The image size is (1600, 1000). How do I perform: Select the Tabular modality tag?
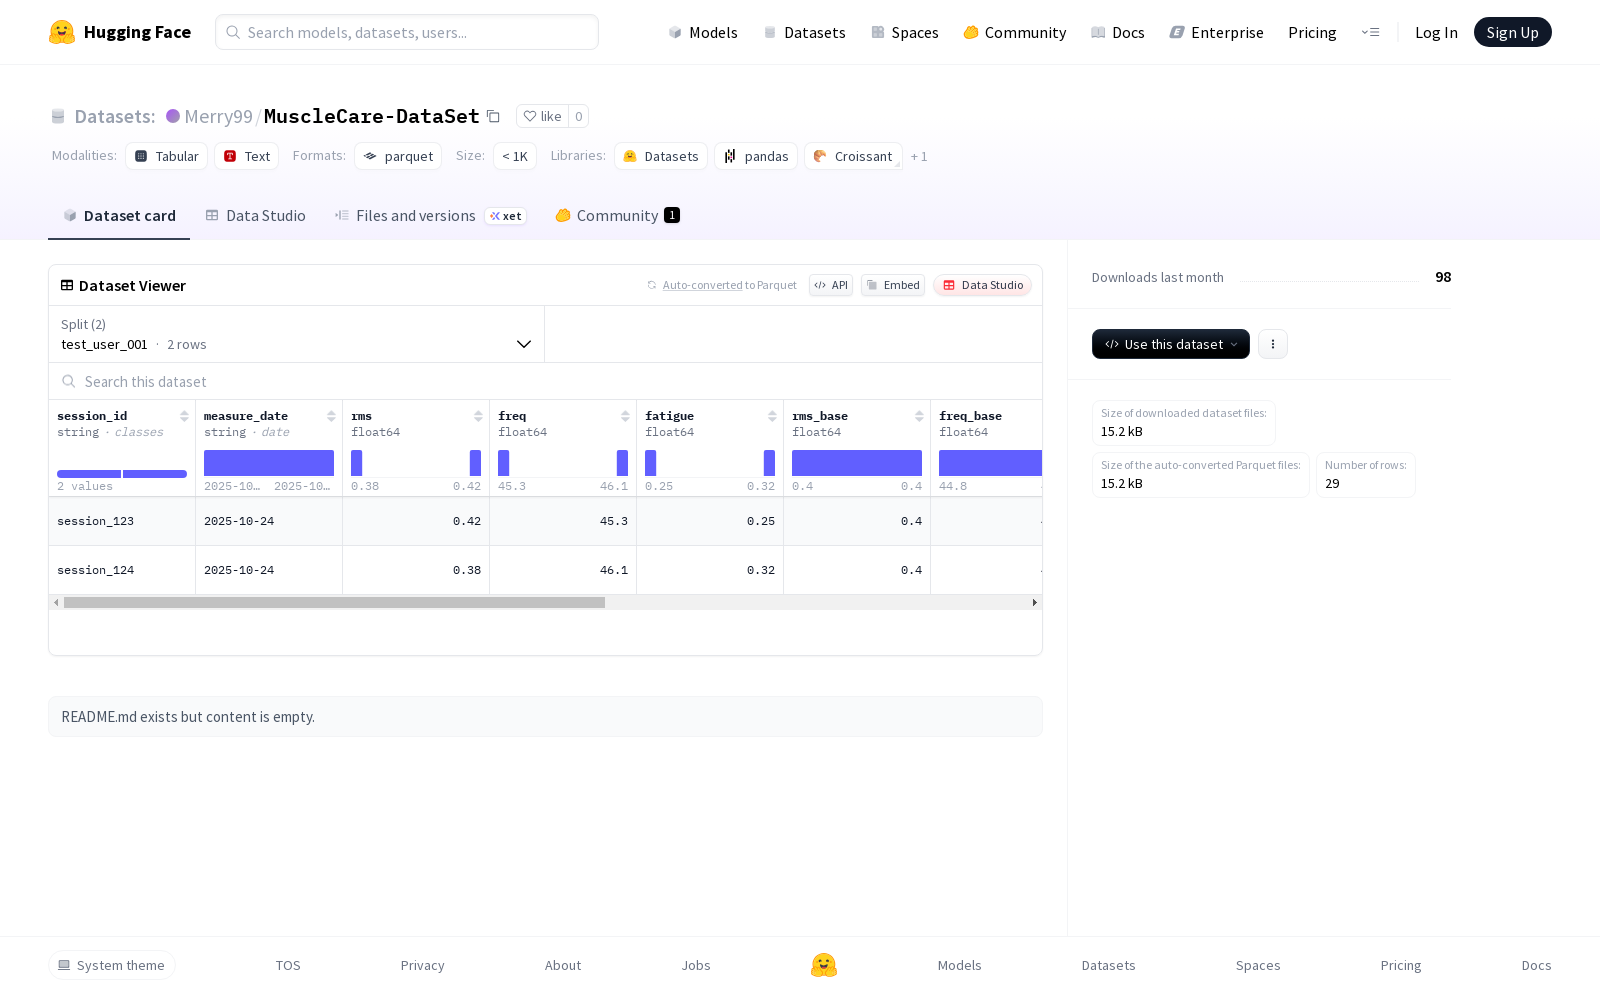tap(167, 156)
